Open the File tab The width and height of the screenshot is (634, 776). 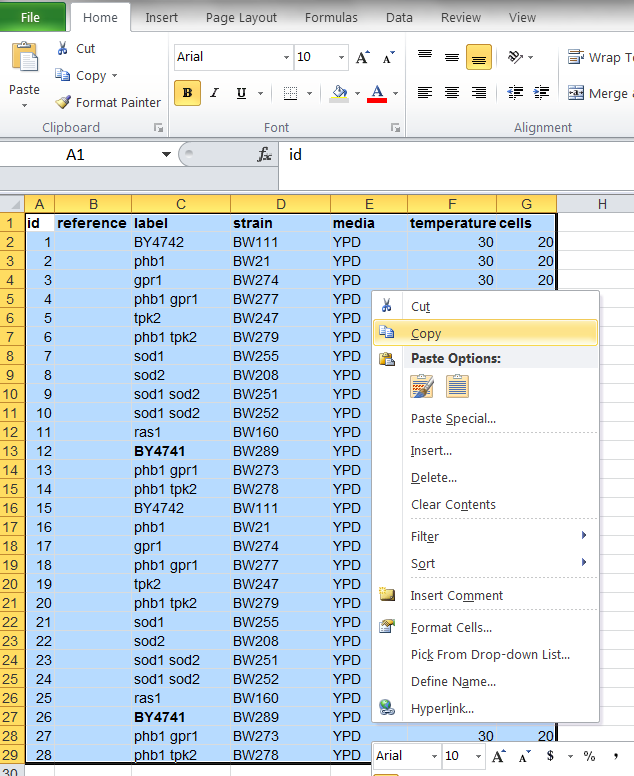(31, 17)
